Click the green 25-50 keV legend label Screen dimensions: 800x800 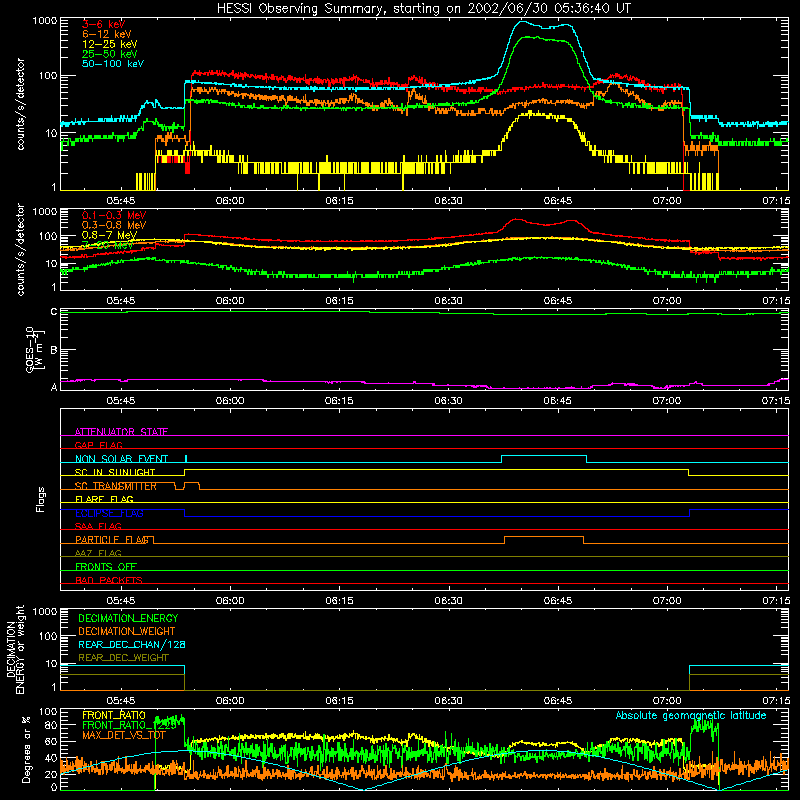(109, 54)
